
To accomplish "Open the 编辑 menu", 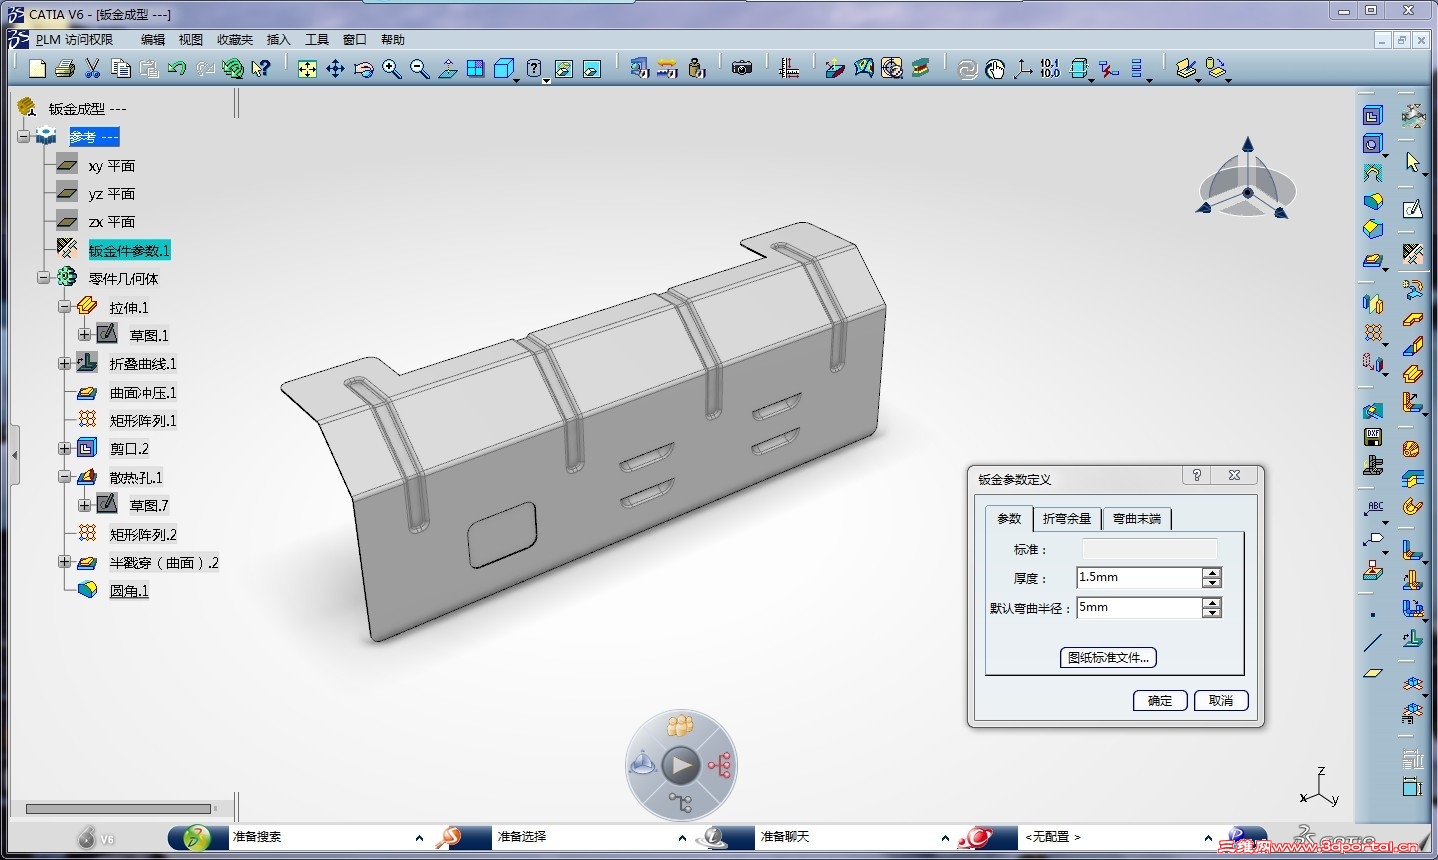I will pos(153,40).
